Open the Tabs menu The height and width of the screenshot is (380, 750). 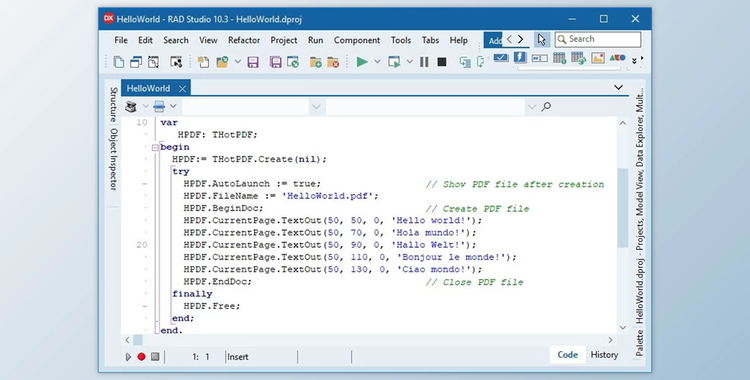coord(430,40)
